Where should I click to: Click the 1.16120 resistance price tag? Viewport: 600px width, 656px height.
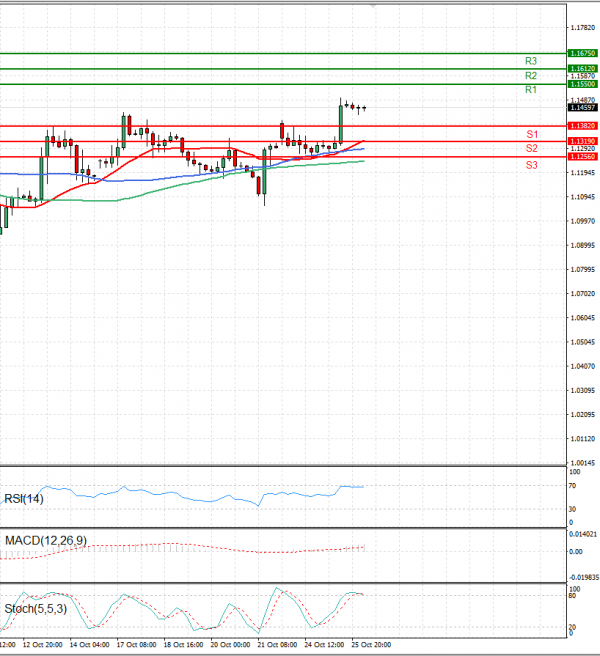582,68
